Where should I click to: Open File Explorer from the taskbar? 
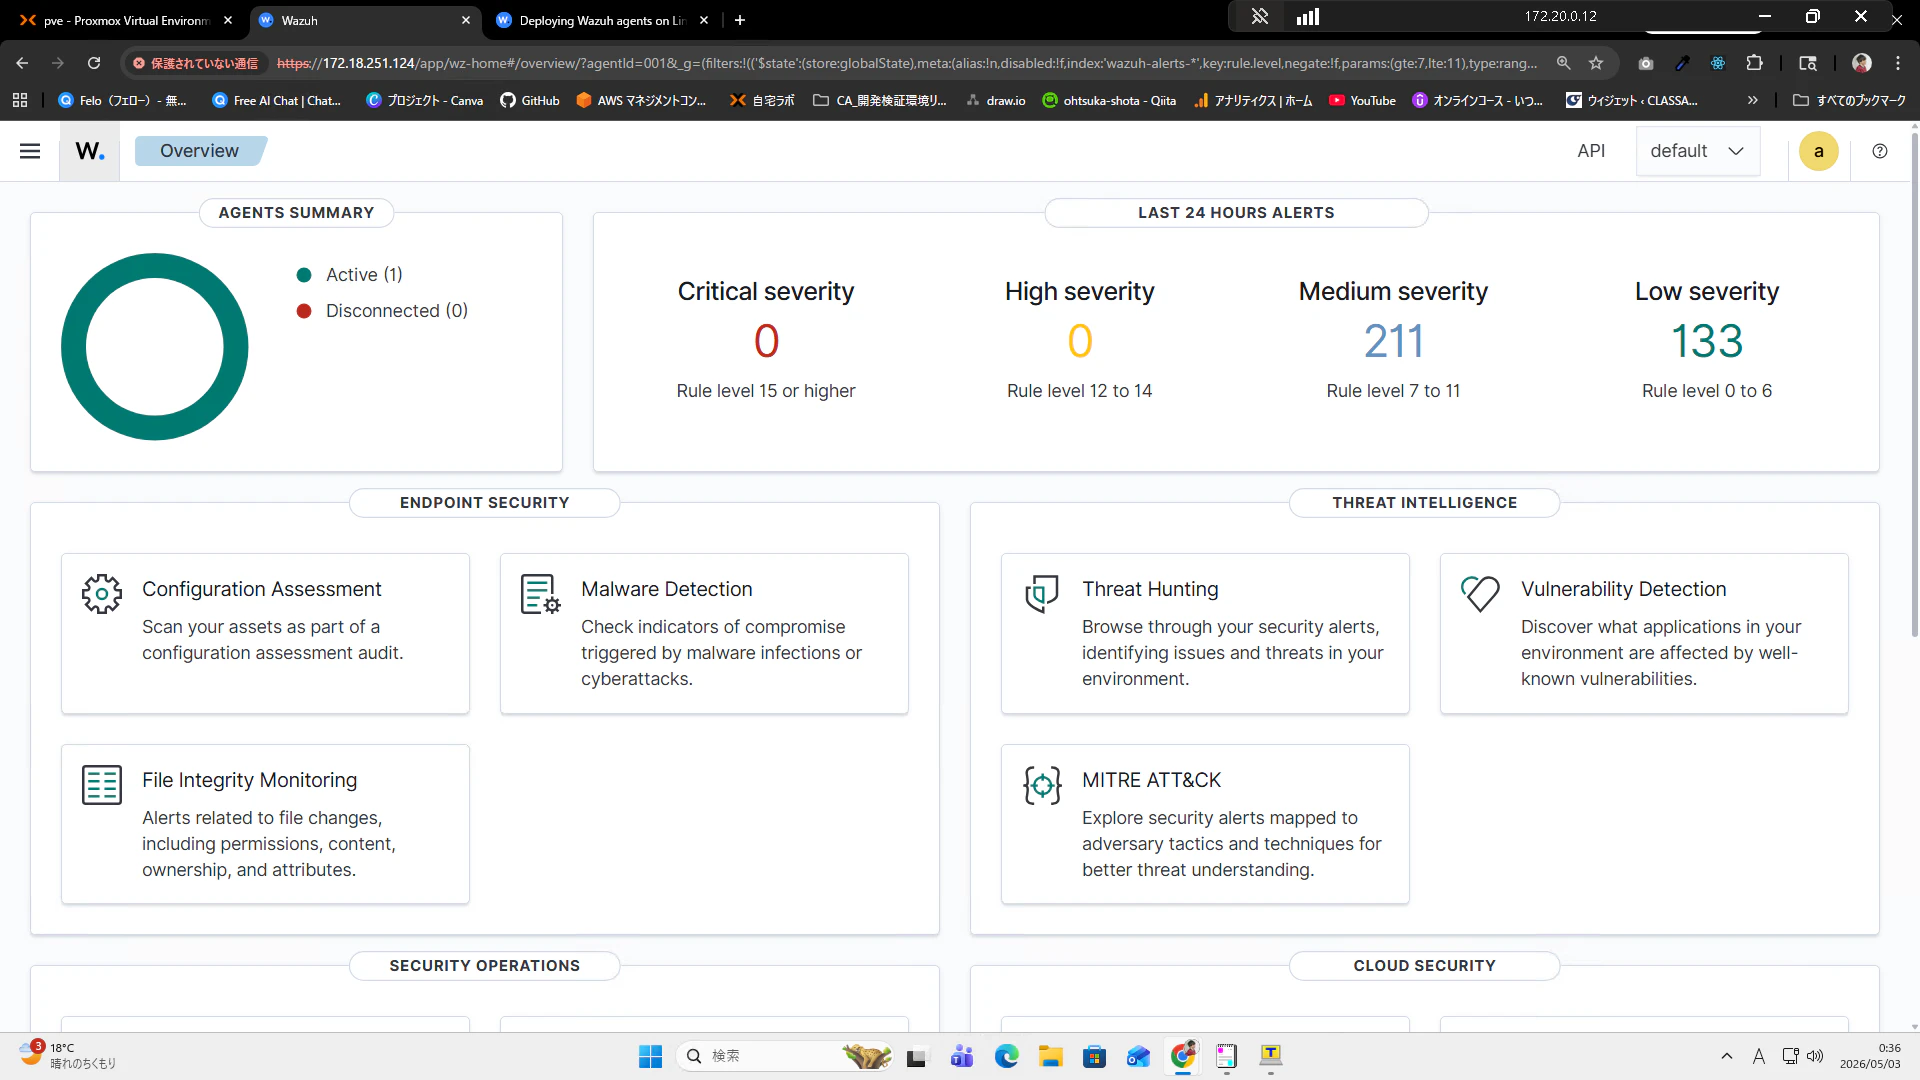(1050, 1056)
